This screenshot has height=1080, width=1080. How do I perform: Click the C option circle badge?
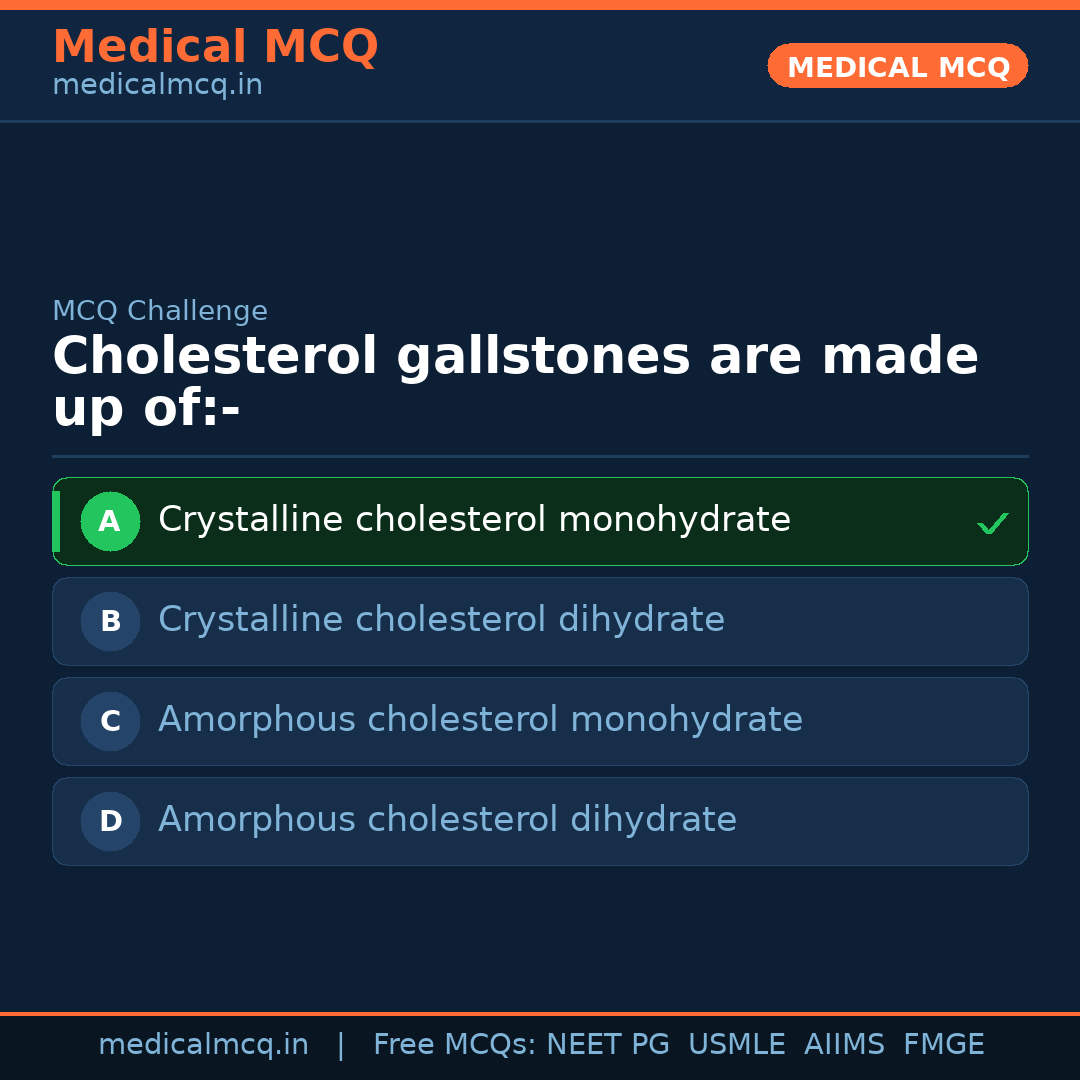pyautogui.click(x=110, y=721)
